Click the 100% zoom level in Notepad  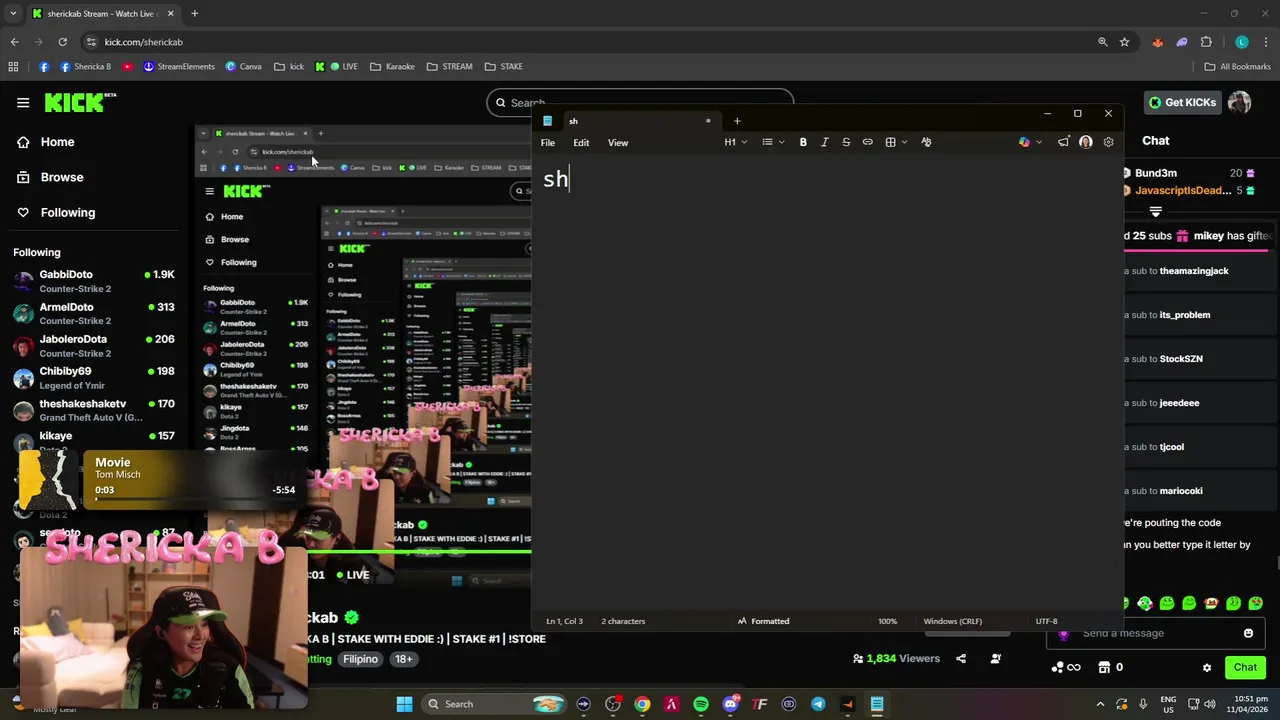point(887,621)
